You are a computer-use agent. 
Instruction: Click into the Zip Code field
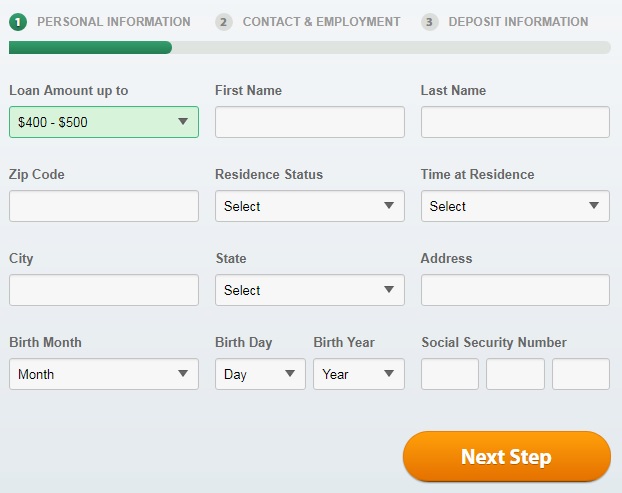click(x=104, y=206)
